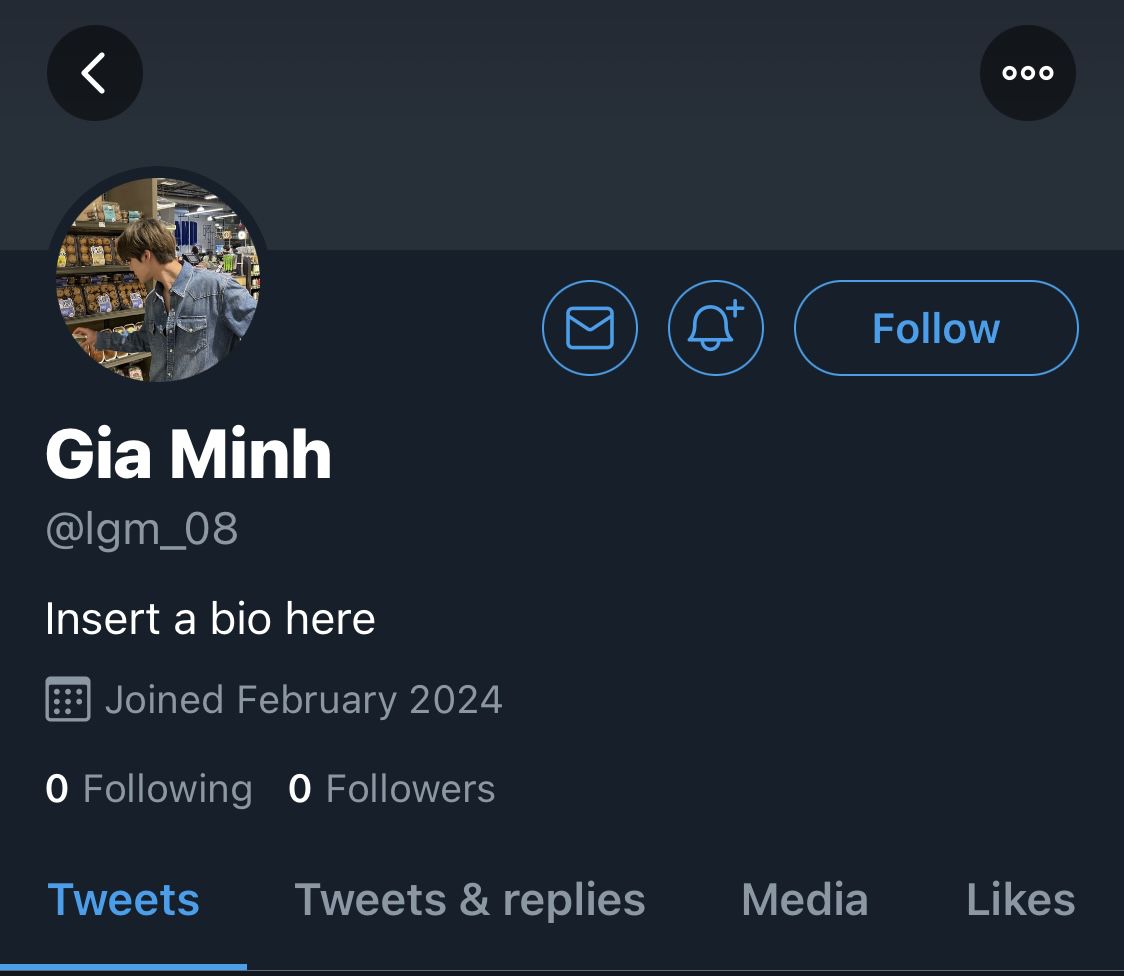The image size is (1124, 976).
Task: Open Gia Minh's profile picture
Action: 157,279
